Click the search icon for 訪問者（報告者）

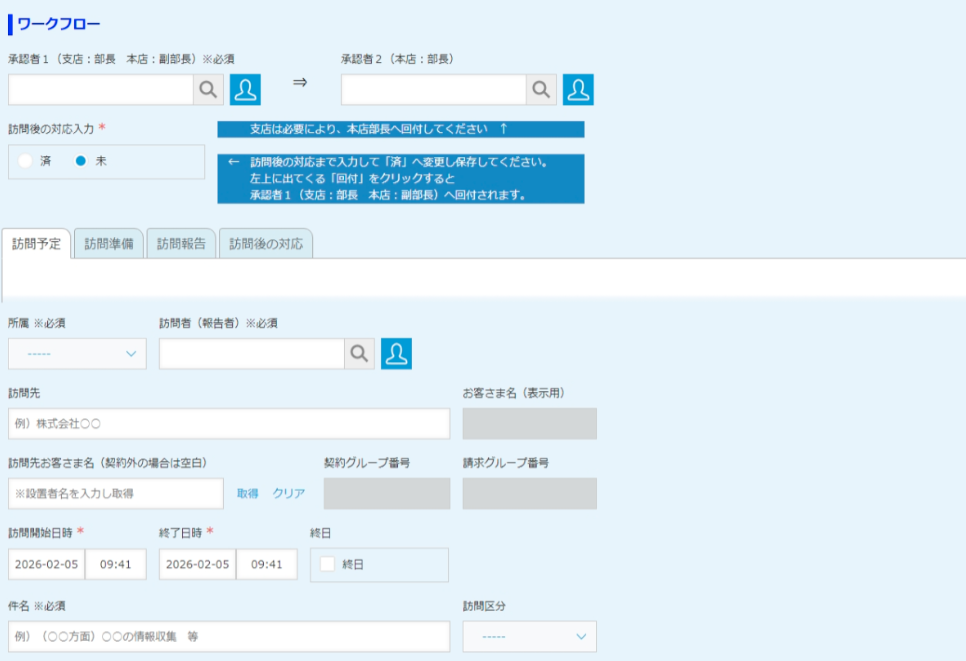tap(359, 354)
